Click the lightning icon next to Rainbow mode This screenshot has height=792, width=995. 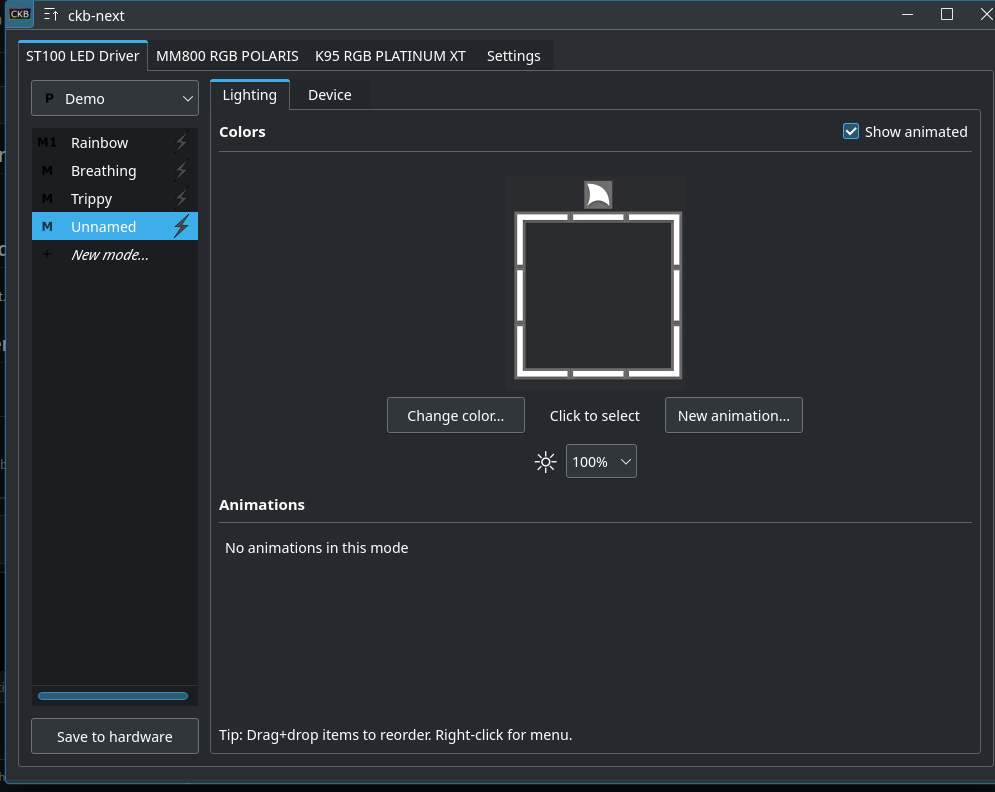[x=181, y=142]
